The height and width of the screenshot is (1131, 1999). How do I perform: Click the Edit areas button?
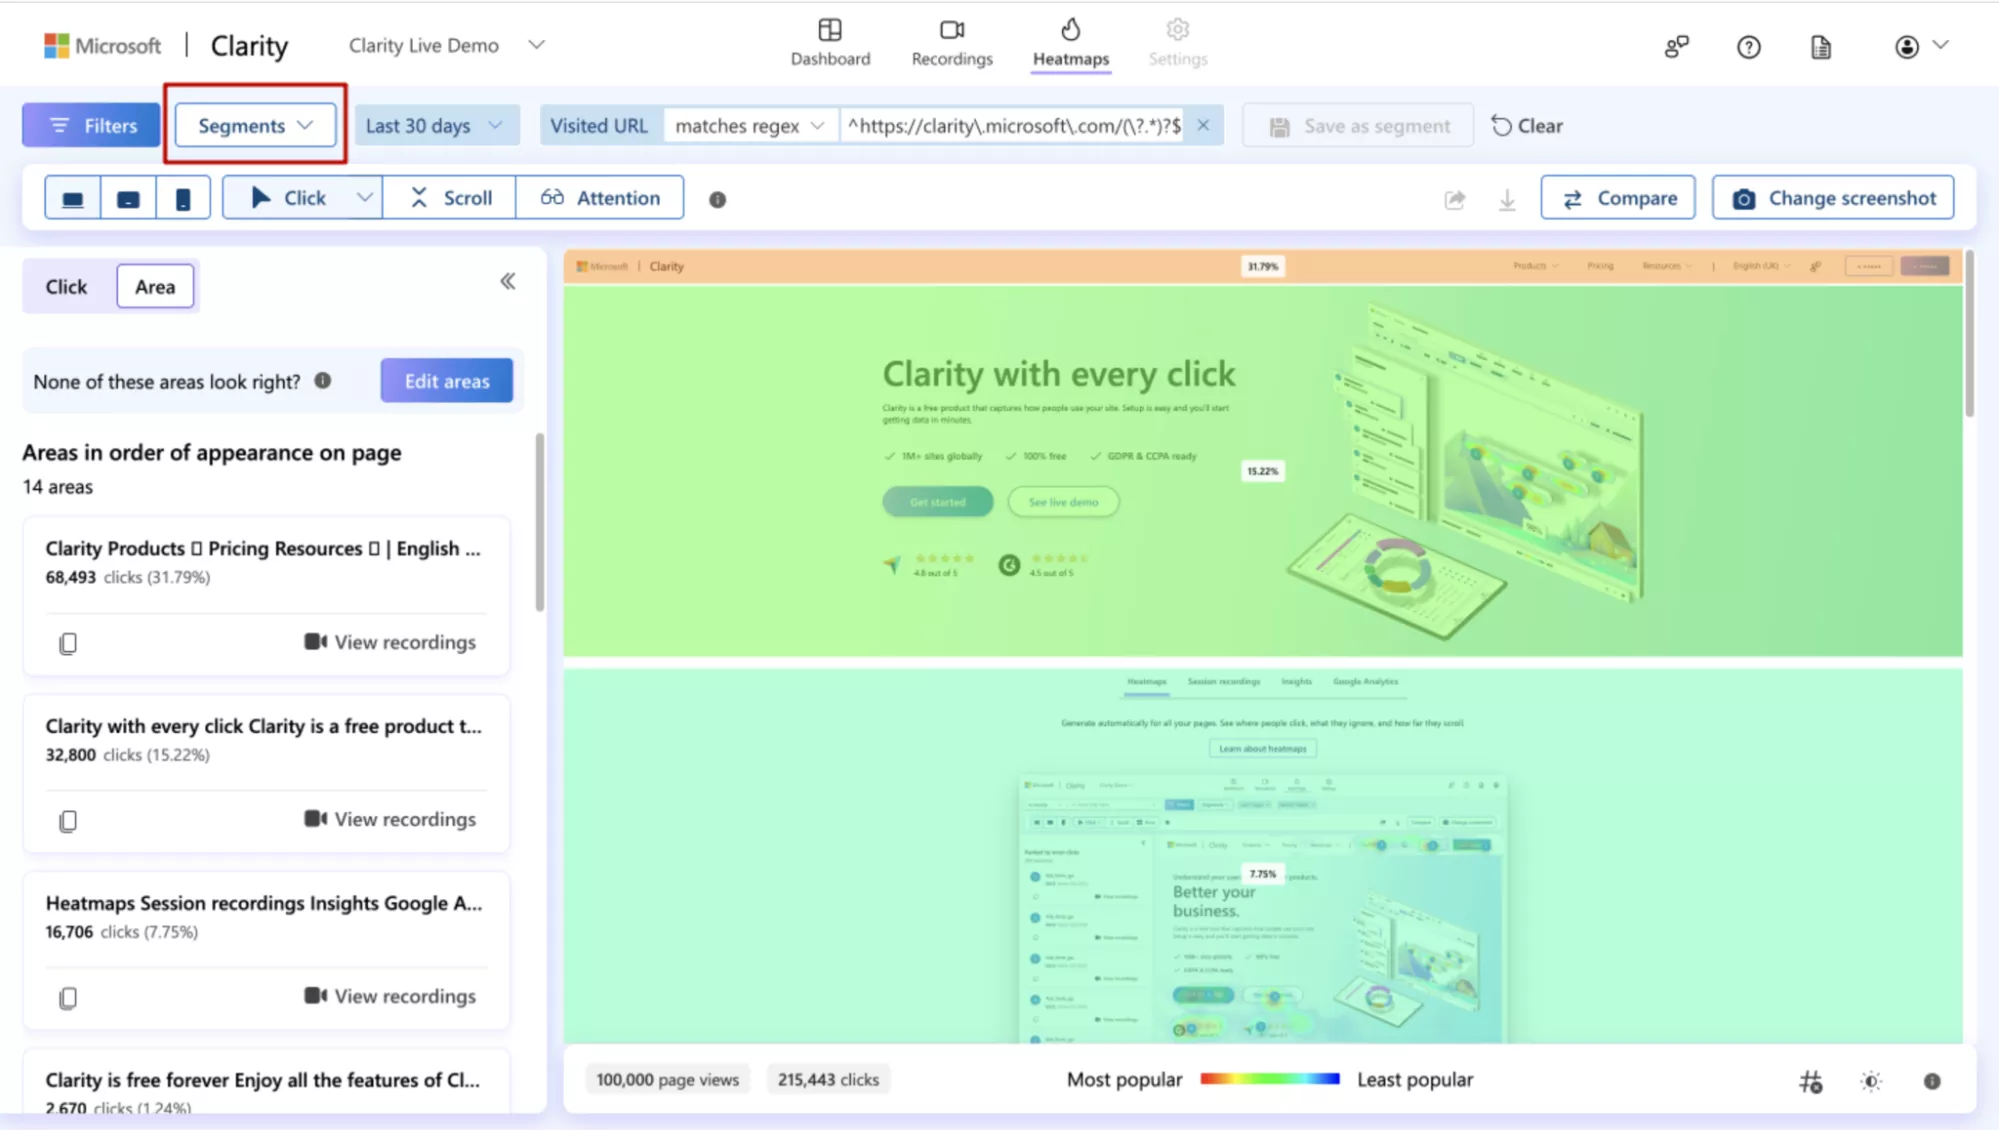[446, 381]
